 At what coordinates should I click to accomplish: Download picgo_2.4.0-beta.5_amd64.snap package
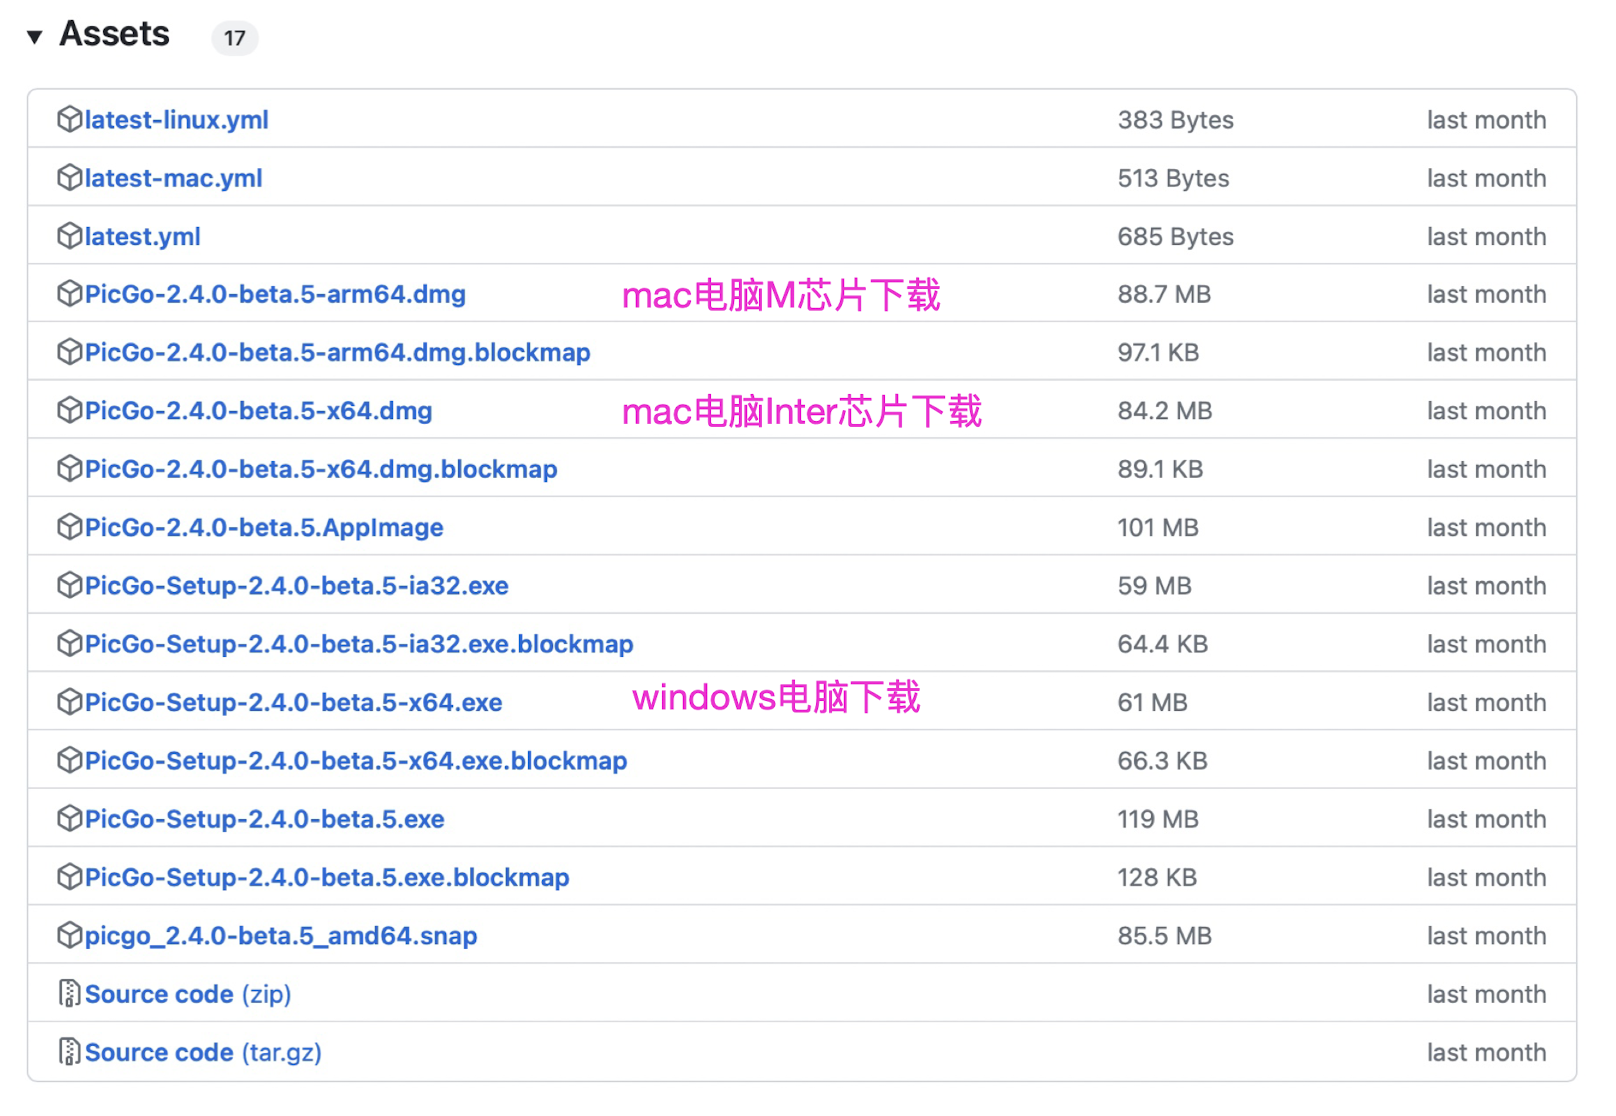pyautogui.click(x=281, y=936)
